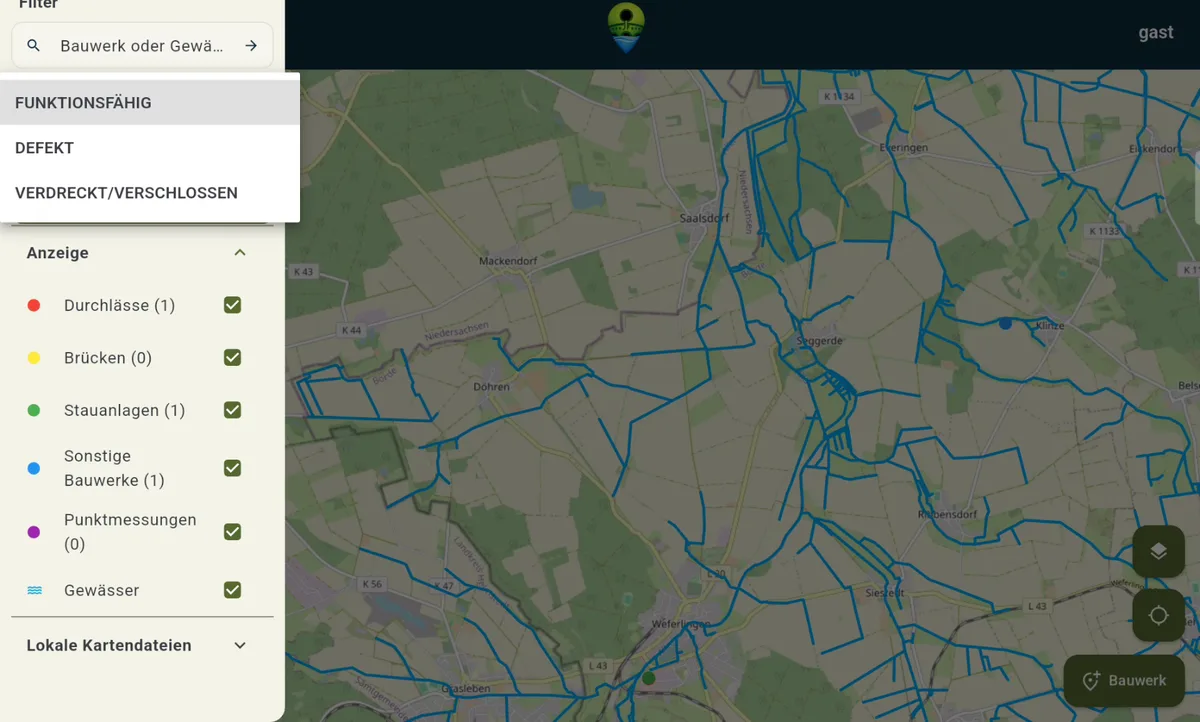
Task: Center map on current location
Action: click(x=1158, y=615)
